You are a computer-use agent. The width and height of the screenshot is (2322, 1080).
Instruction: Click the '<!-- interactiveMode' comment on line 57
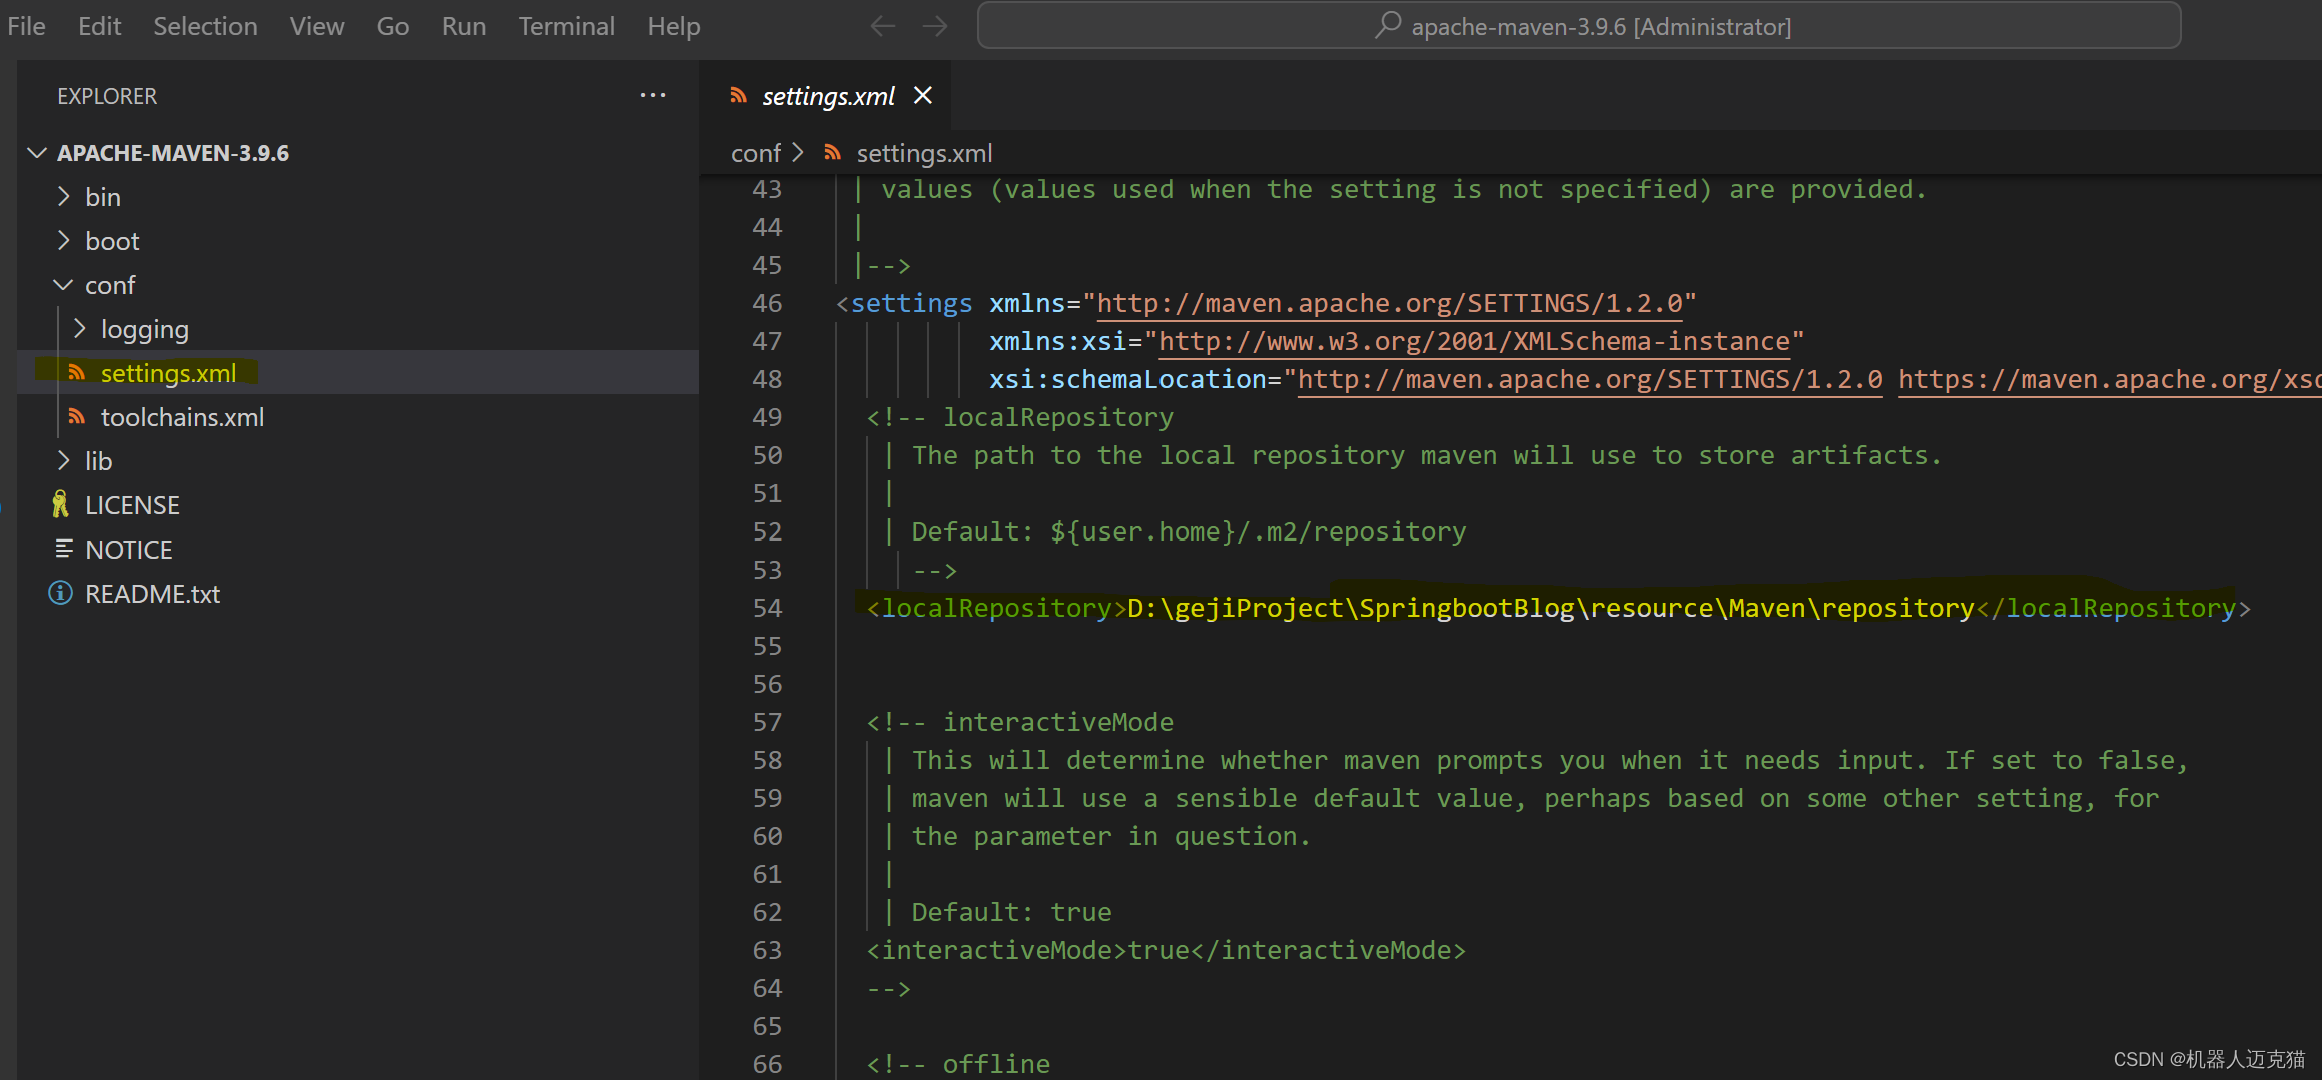click(1020, 723)
